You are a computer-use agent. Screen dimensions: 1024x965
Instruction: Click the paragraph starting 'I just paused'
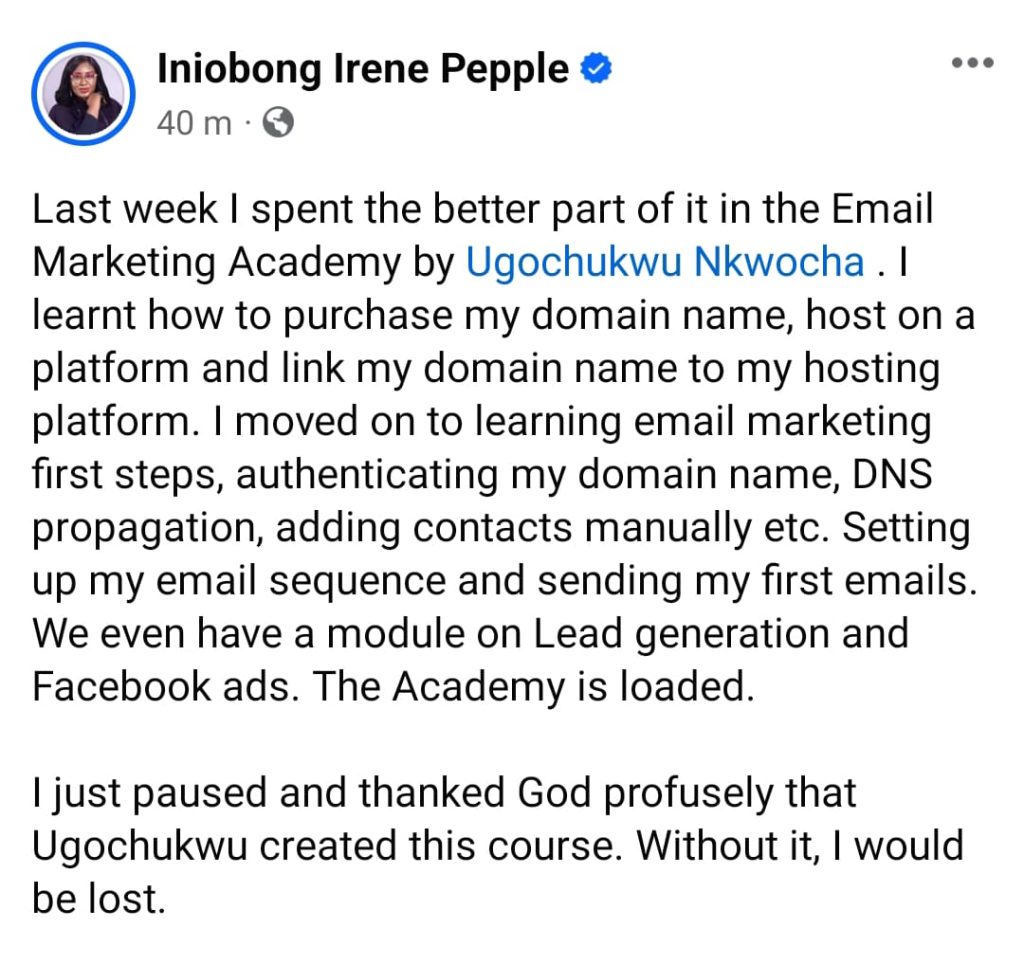point(498,846)
